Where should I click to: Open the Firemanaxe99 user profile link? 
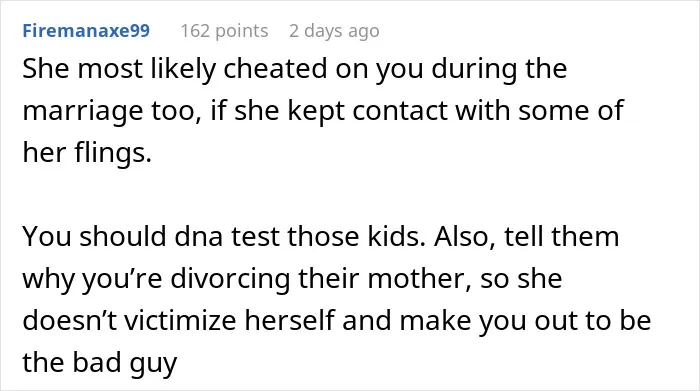(86, 31)
